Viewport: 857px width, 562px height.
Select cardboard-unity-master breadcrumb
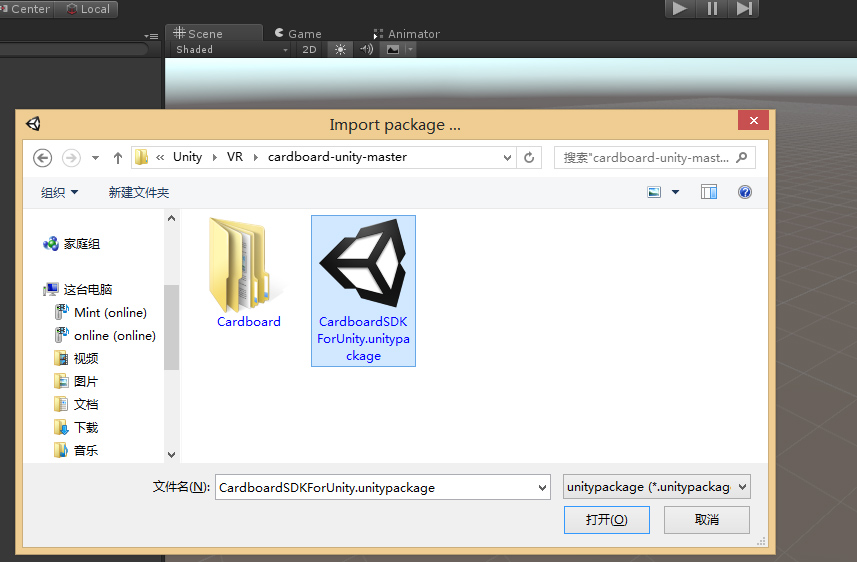point(337,157)
